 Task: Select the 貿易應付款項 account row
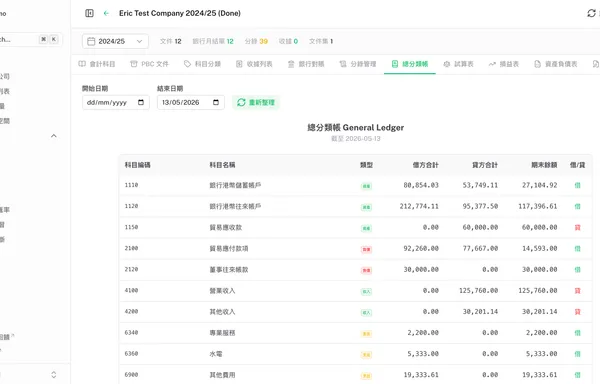[x=355, y=249]
